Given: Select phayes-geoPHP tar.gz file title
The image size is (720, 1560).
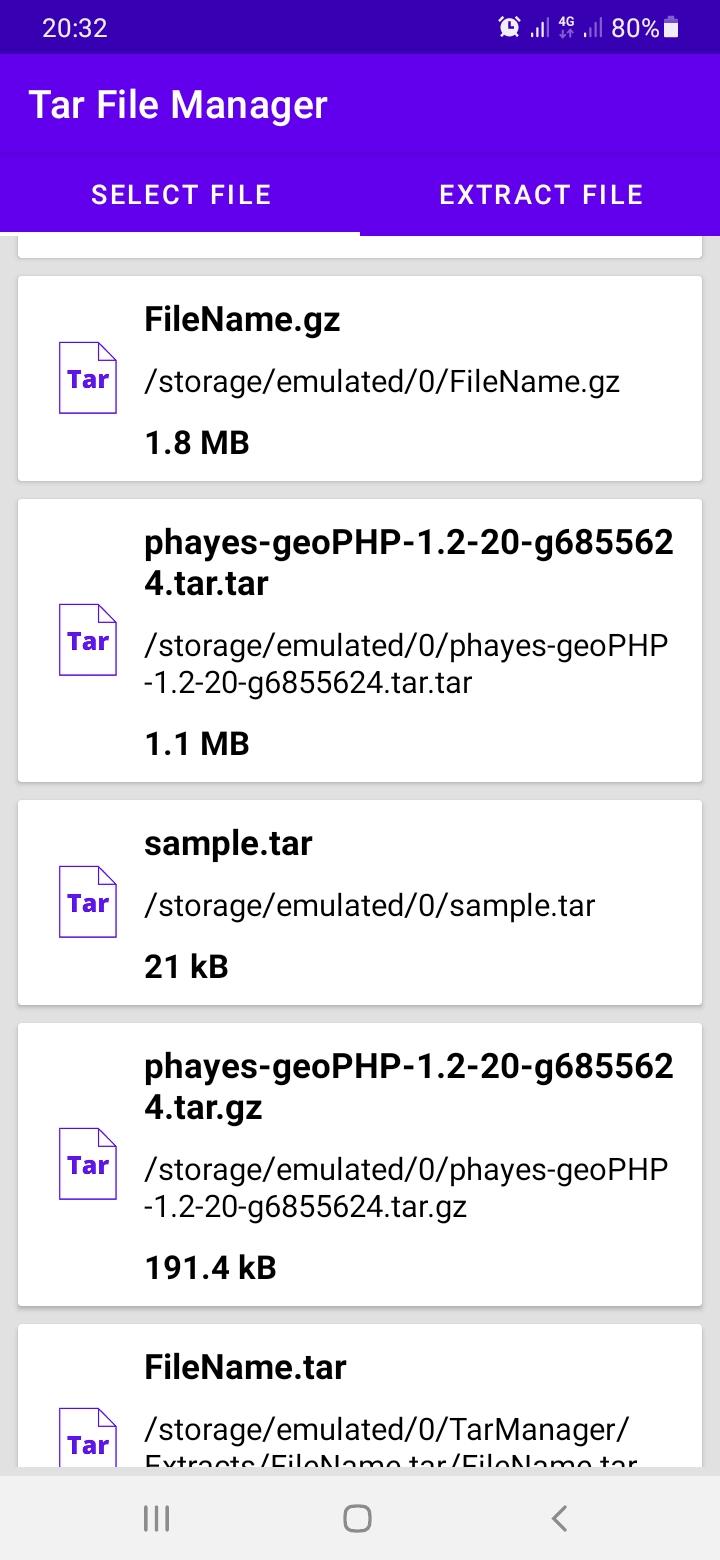Looking at the screenshot, I should point(408,1087).
